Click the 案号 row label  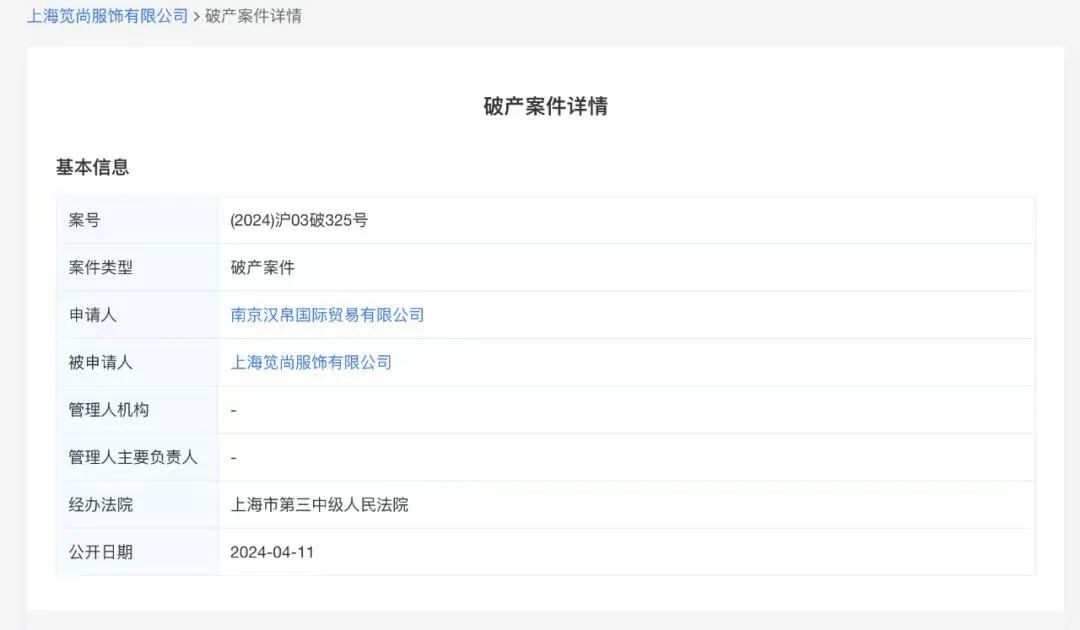tap(85, 220)
